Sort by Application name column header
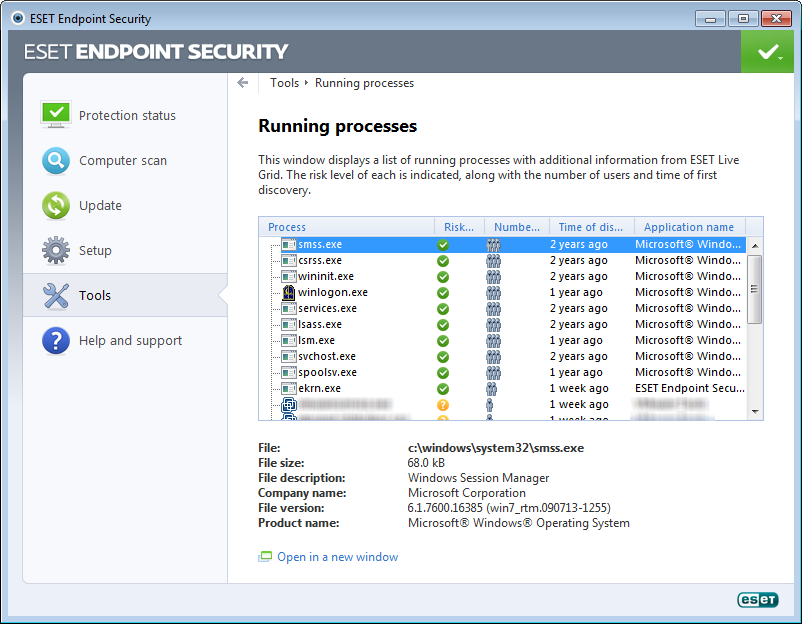The image size is (802, 624). (689, 227)
